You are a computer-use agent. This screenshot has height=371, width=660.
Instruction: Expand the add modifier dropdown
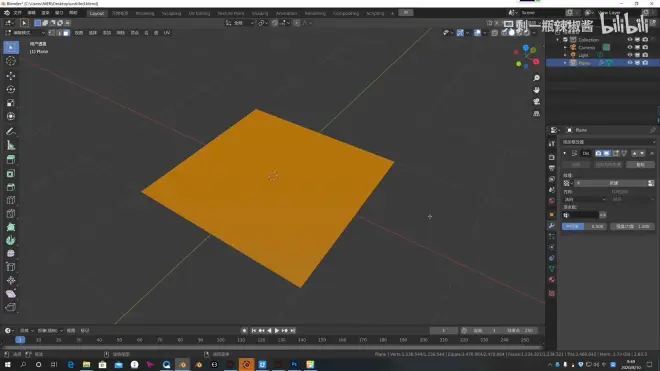(609, 142)
